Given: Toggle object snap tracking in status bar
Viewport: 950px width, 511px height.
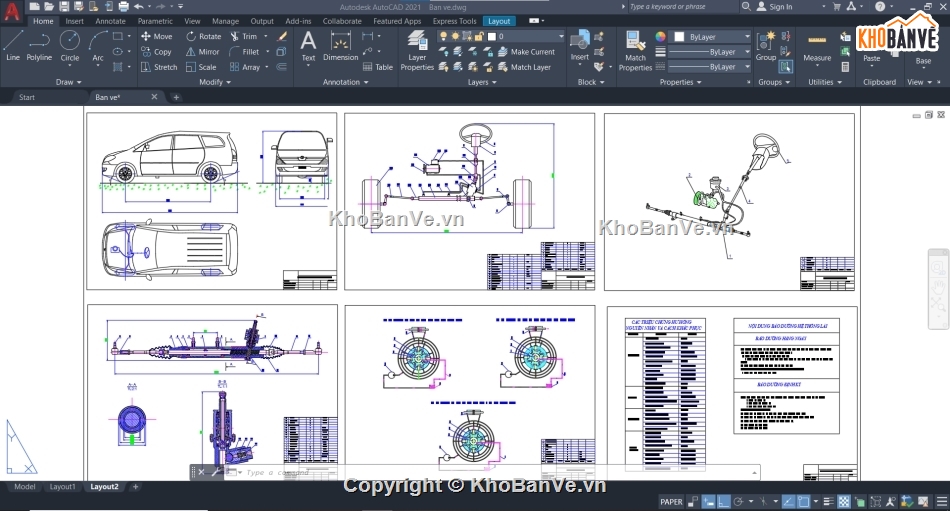Looking at the screenshot, I should (x=788, y=502).
